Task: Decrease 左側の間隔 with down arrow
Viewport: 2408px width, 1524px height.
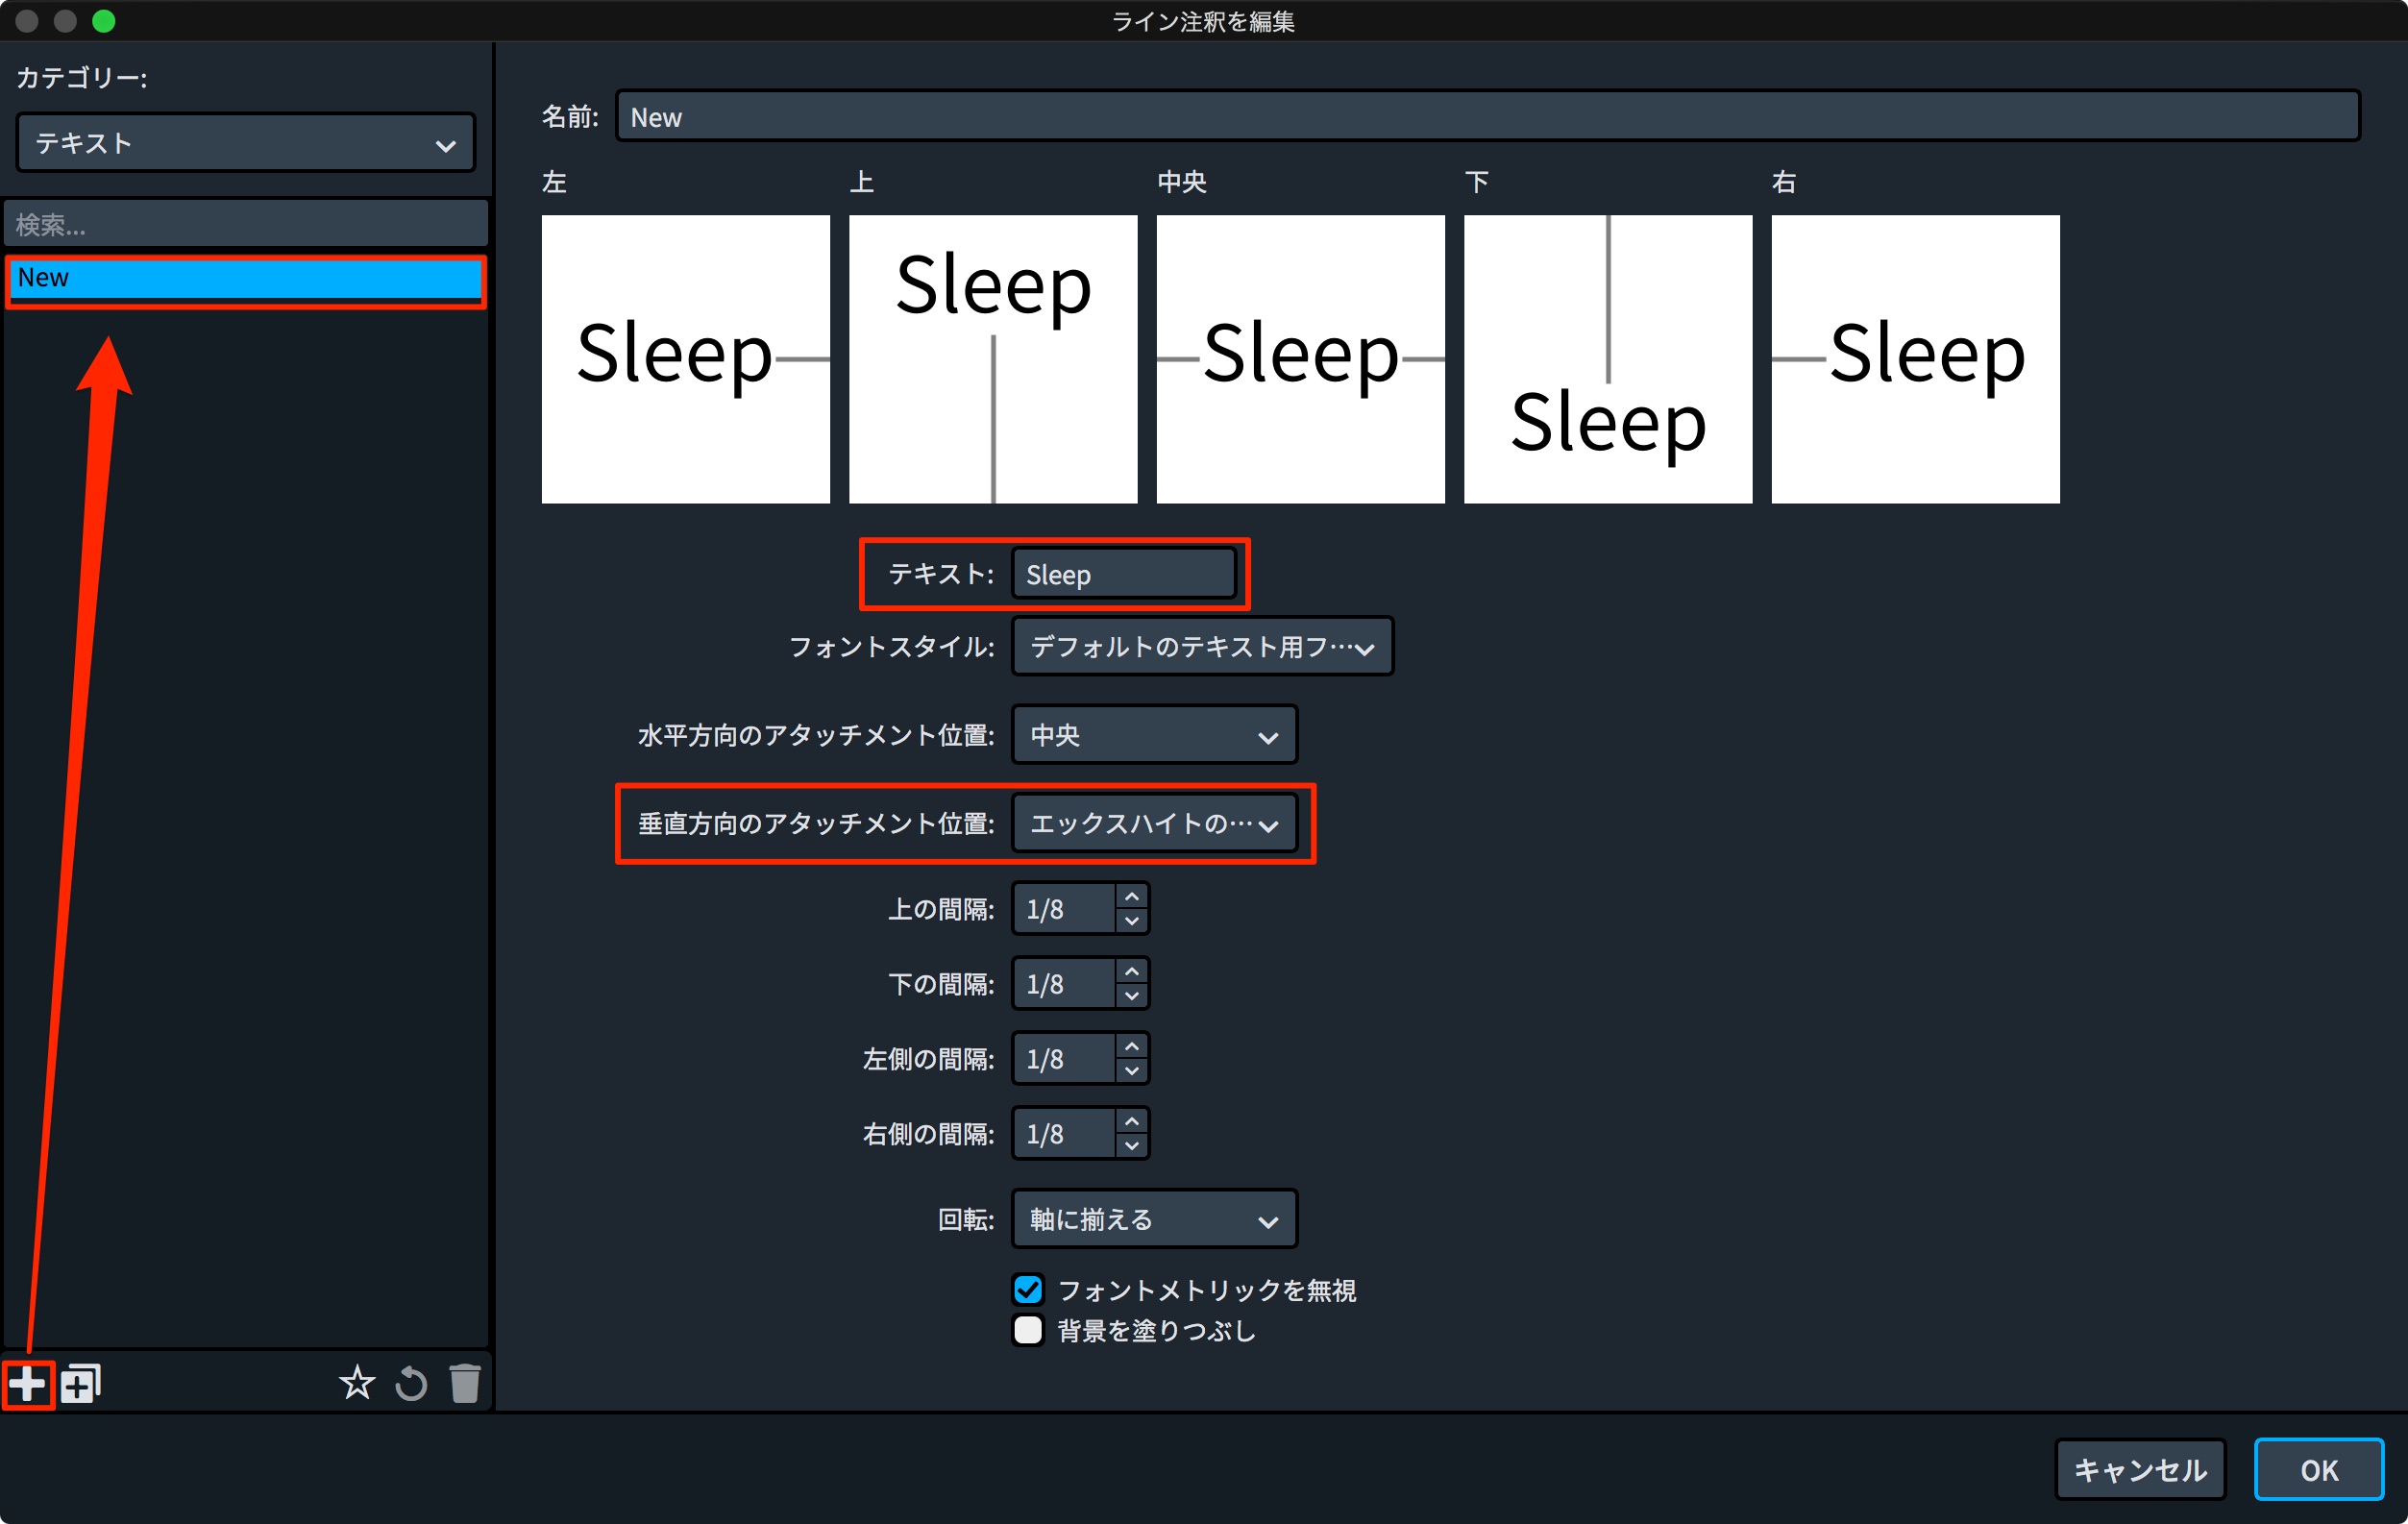Action: 1132,1071
